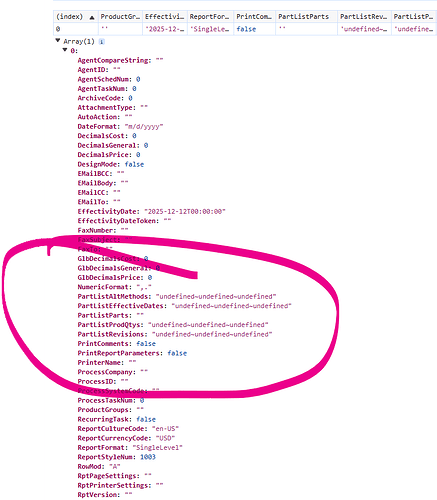Click the PartListRevisions value
Image resolution: width=437 pixels, height=500 pixels.
coord(212,334)
